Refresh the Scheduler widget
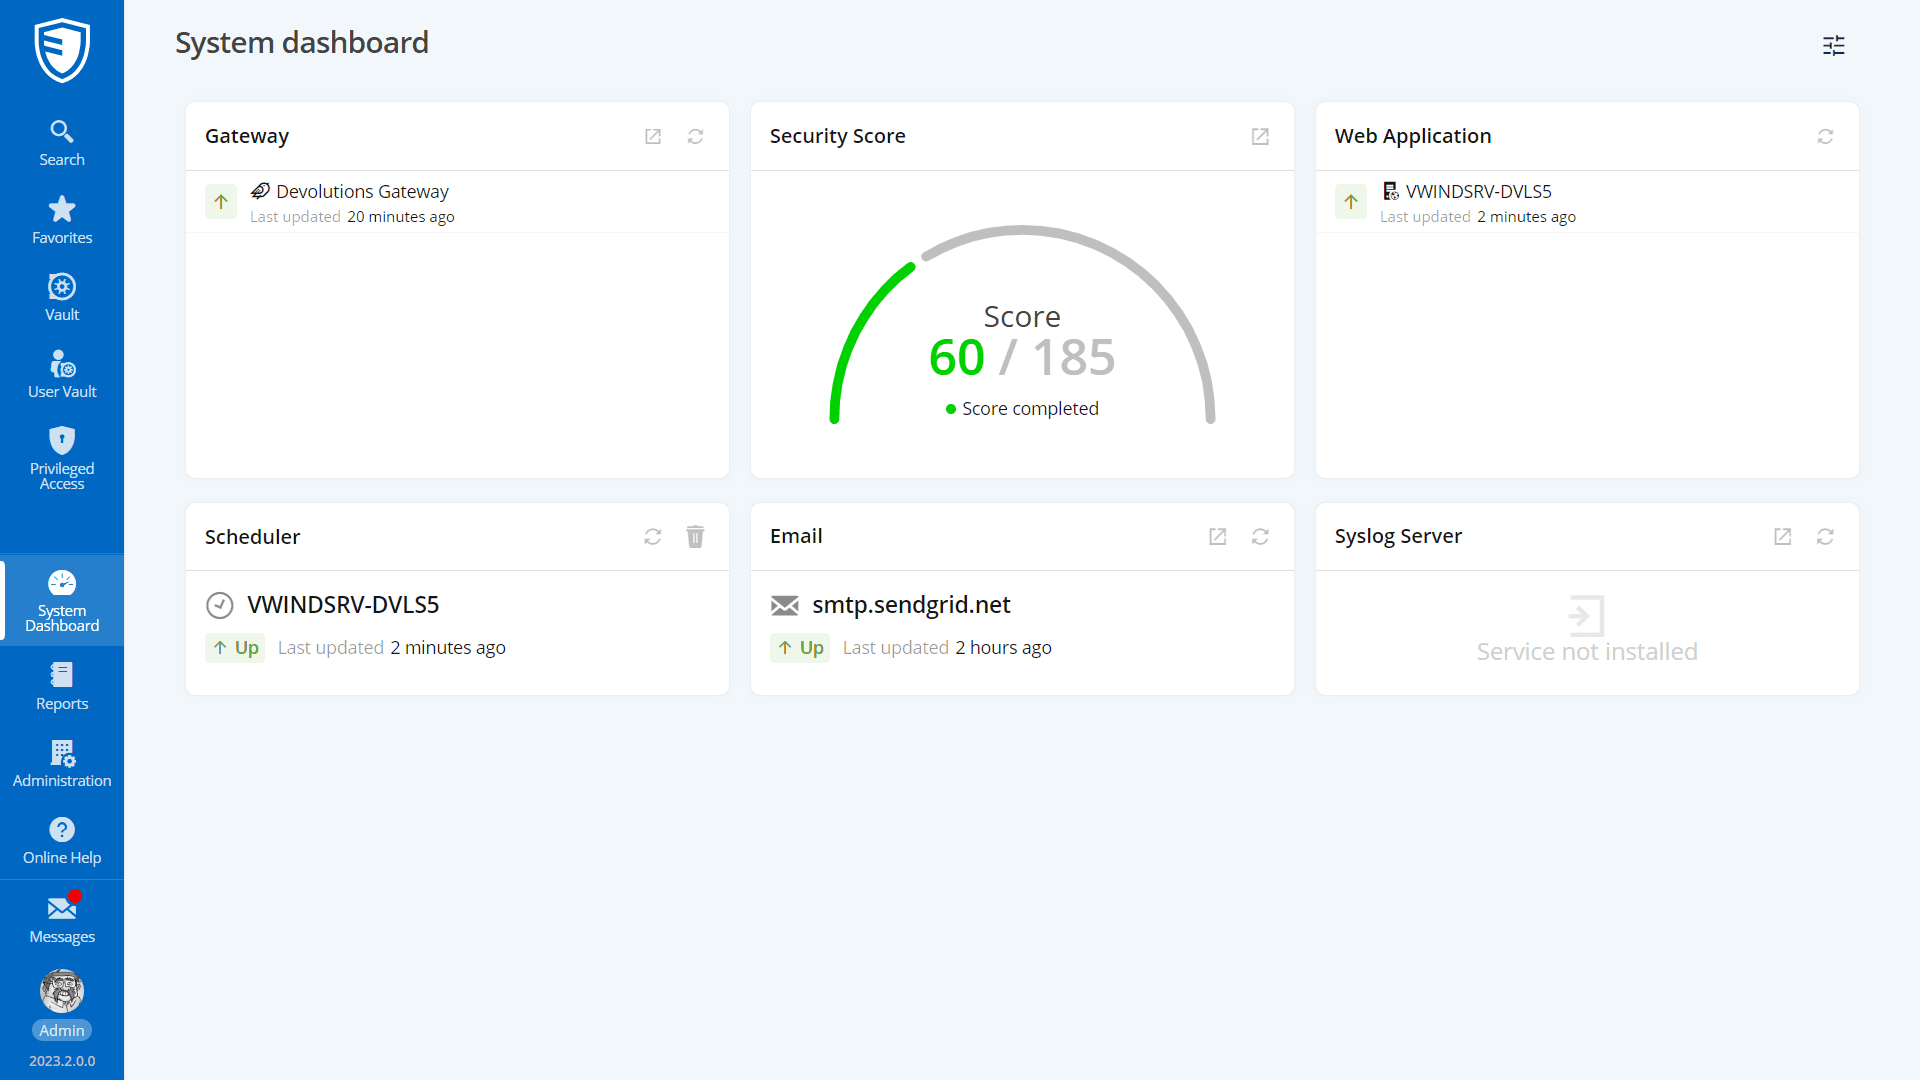 click(x=653, y=537)
